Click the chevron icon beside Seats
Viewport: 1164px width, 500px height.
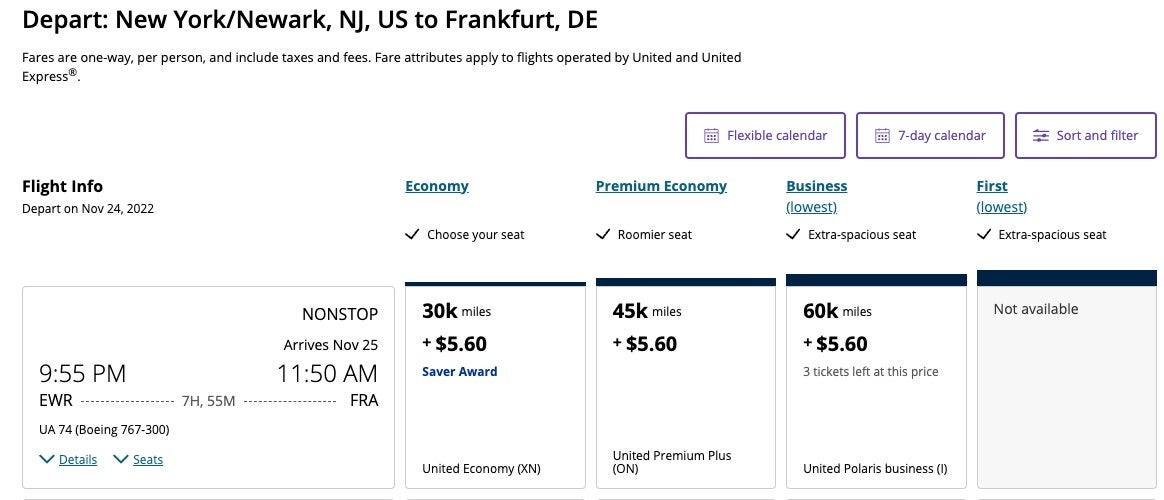(x=121, y=459)
